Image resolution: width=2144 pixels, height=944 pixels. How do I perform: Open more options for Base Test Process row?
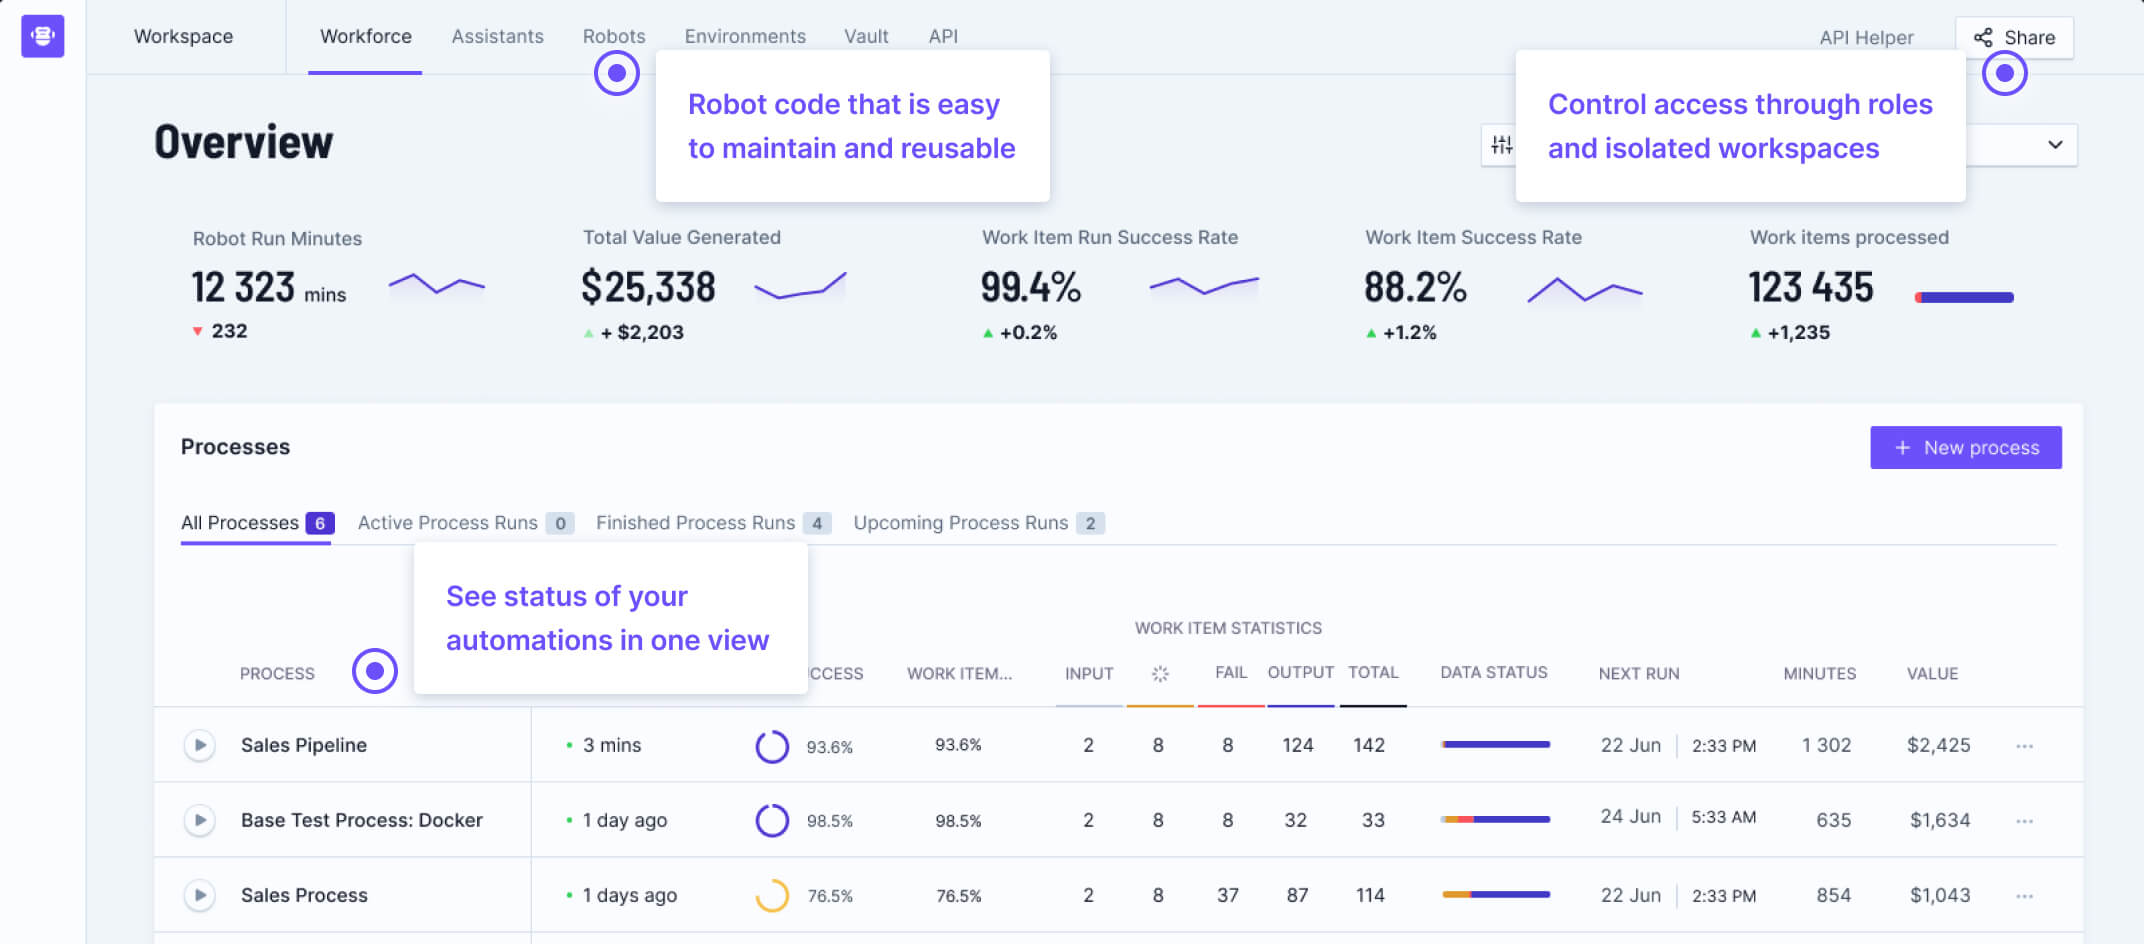2025,821
